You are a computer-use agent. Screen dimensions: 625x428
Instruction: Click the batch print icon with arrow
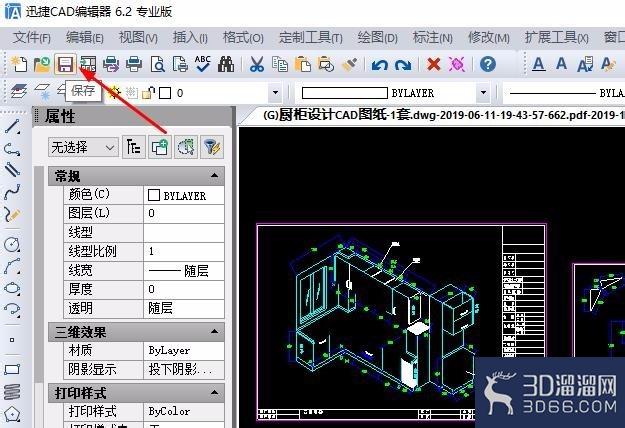111,64
